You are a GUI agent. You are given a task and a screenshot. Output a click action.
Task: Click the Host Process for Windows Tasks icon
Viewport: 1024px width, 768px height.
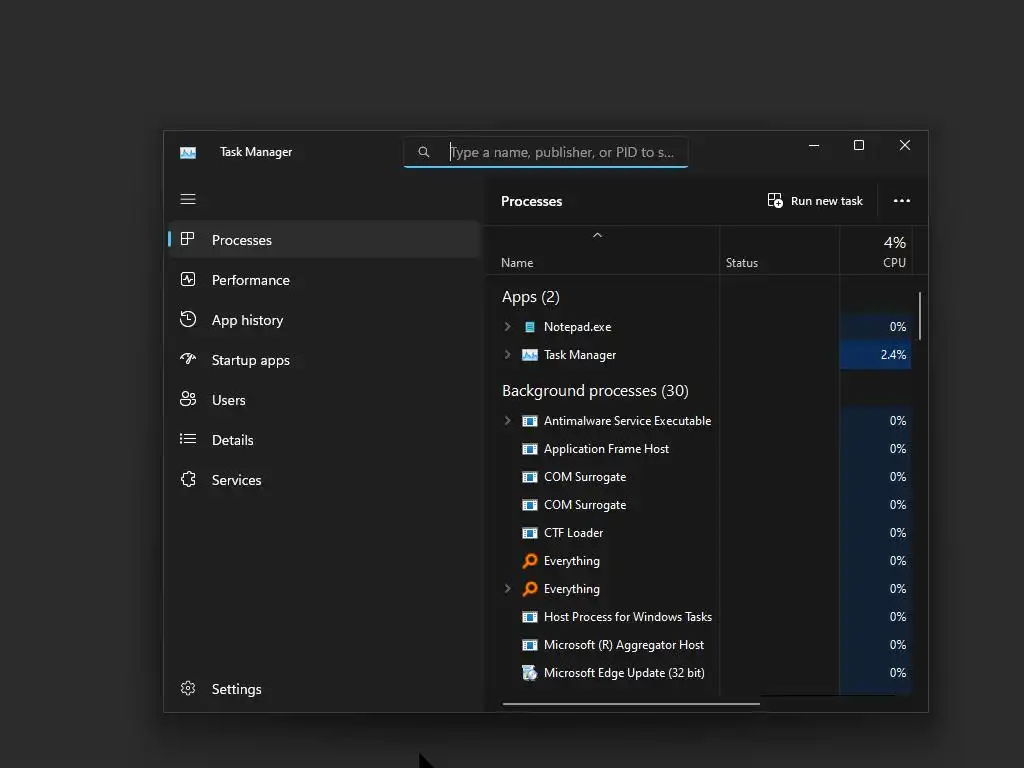tap(530, 616)
